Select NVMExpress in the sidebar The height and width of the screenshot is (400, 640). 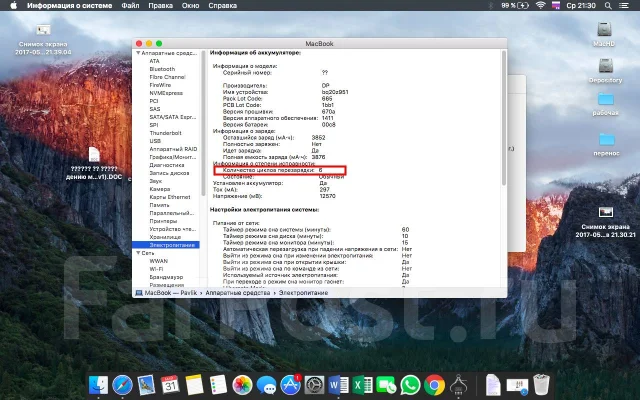tap(166, 93)
